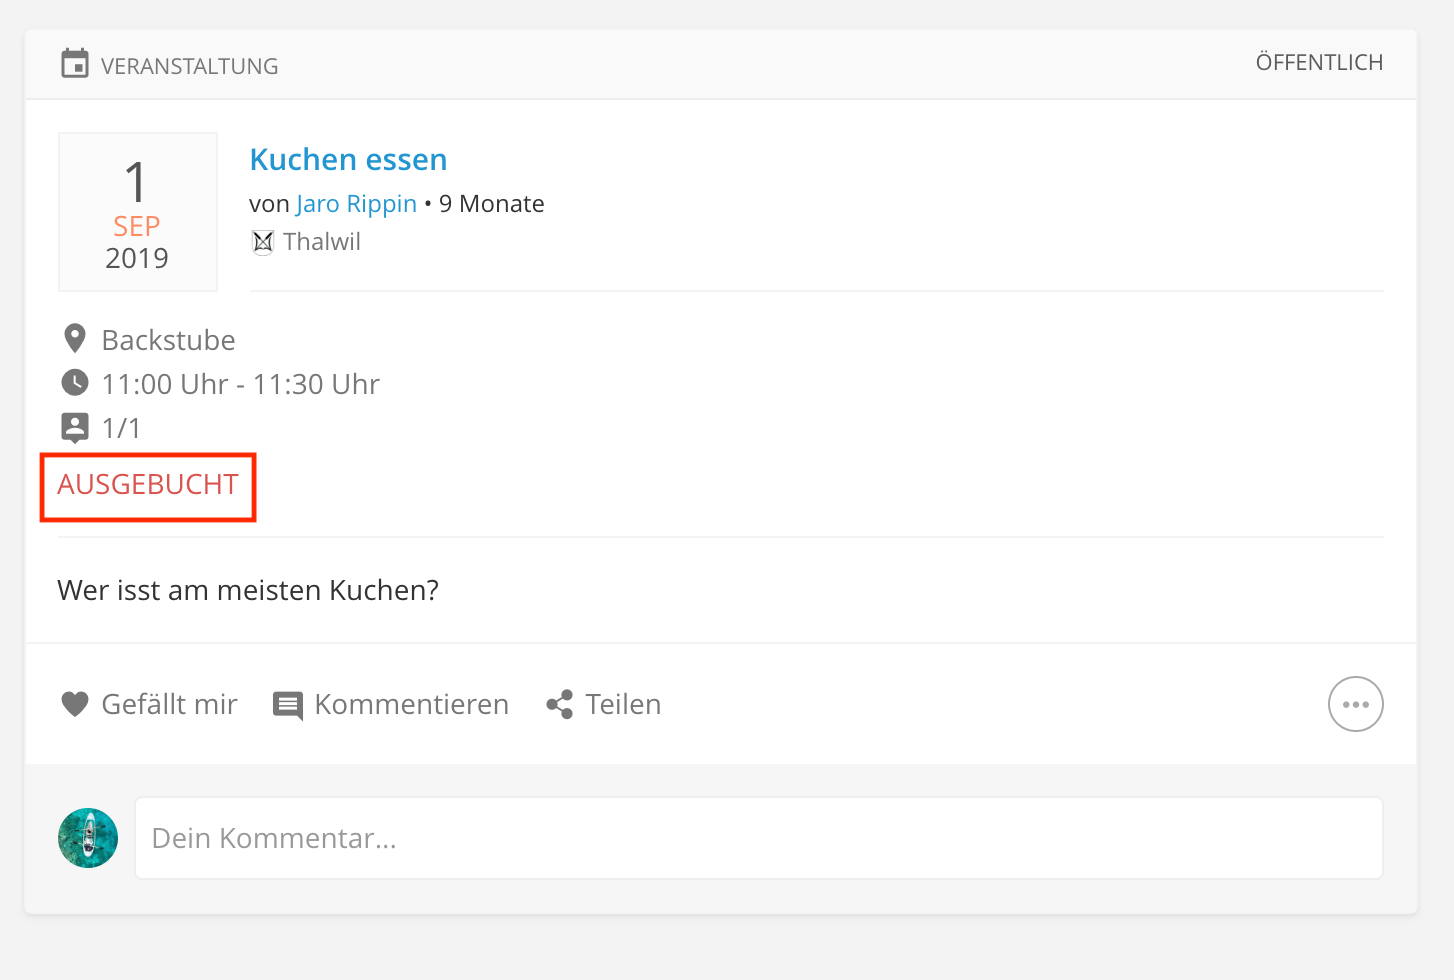Click the calendar icon beside VERANSTALTUNG
The height and width of the screenshot is (980, 1454).
(75, 64)
